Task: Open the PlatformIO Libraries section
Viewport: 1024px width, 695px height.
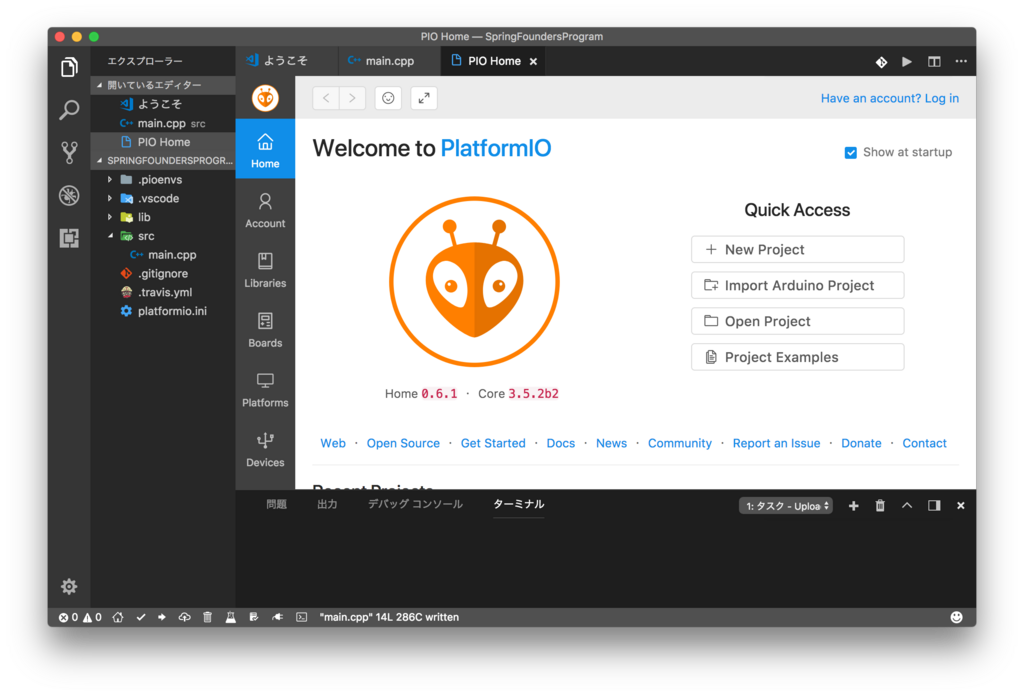Action: (265, 270)
